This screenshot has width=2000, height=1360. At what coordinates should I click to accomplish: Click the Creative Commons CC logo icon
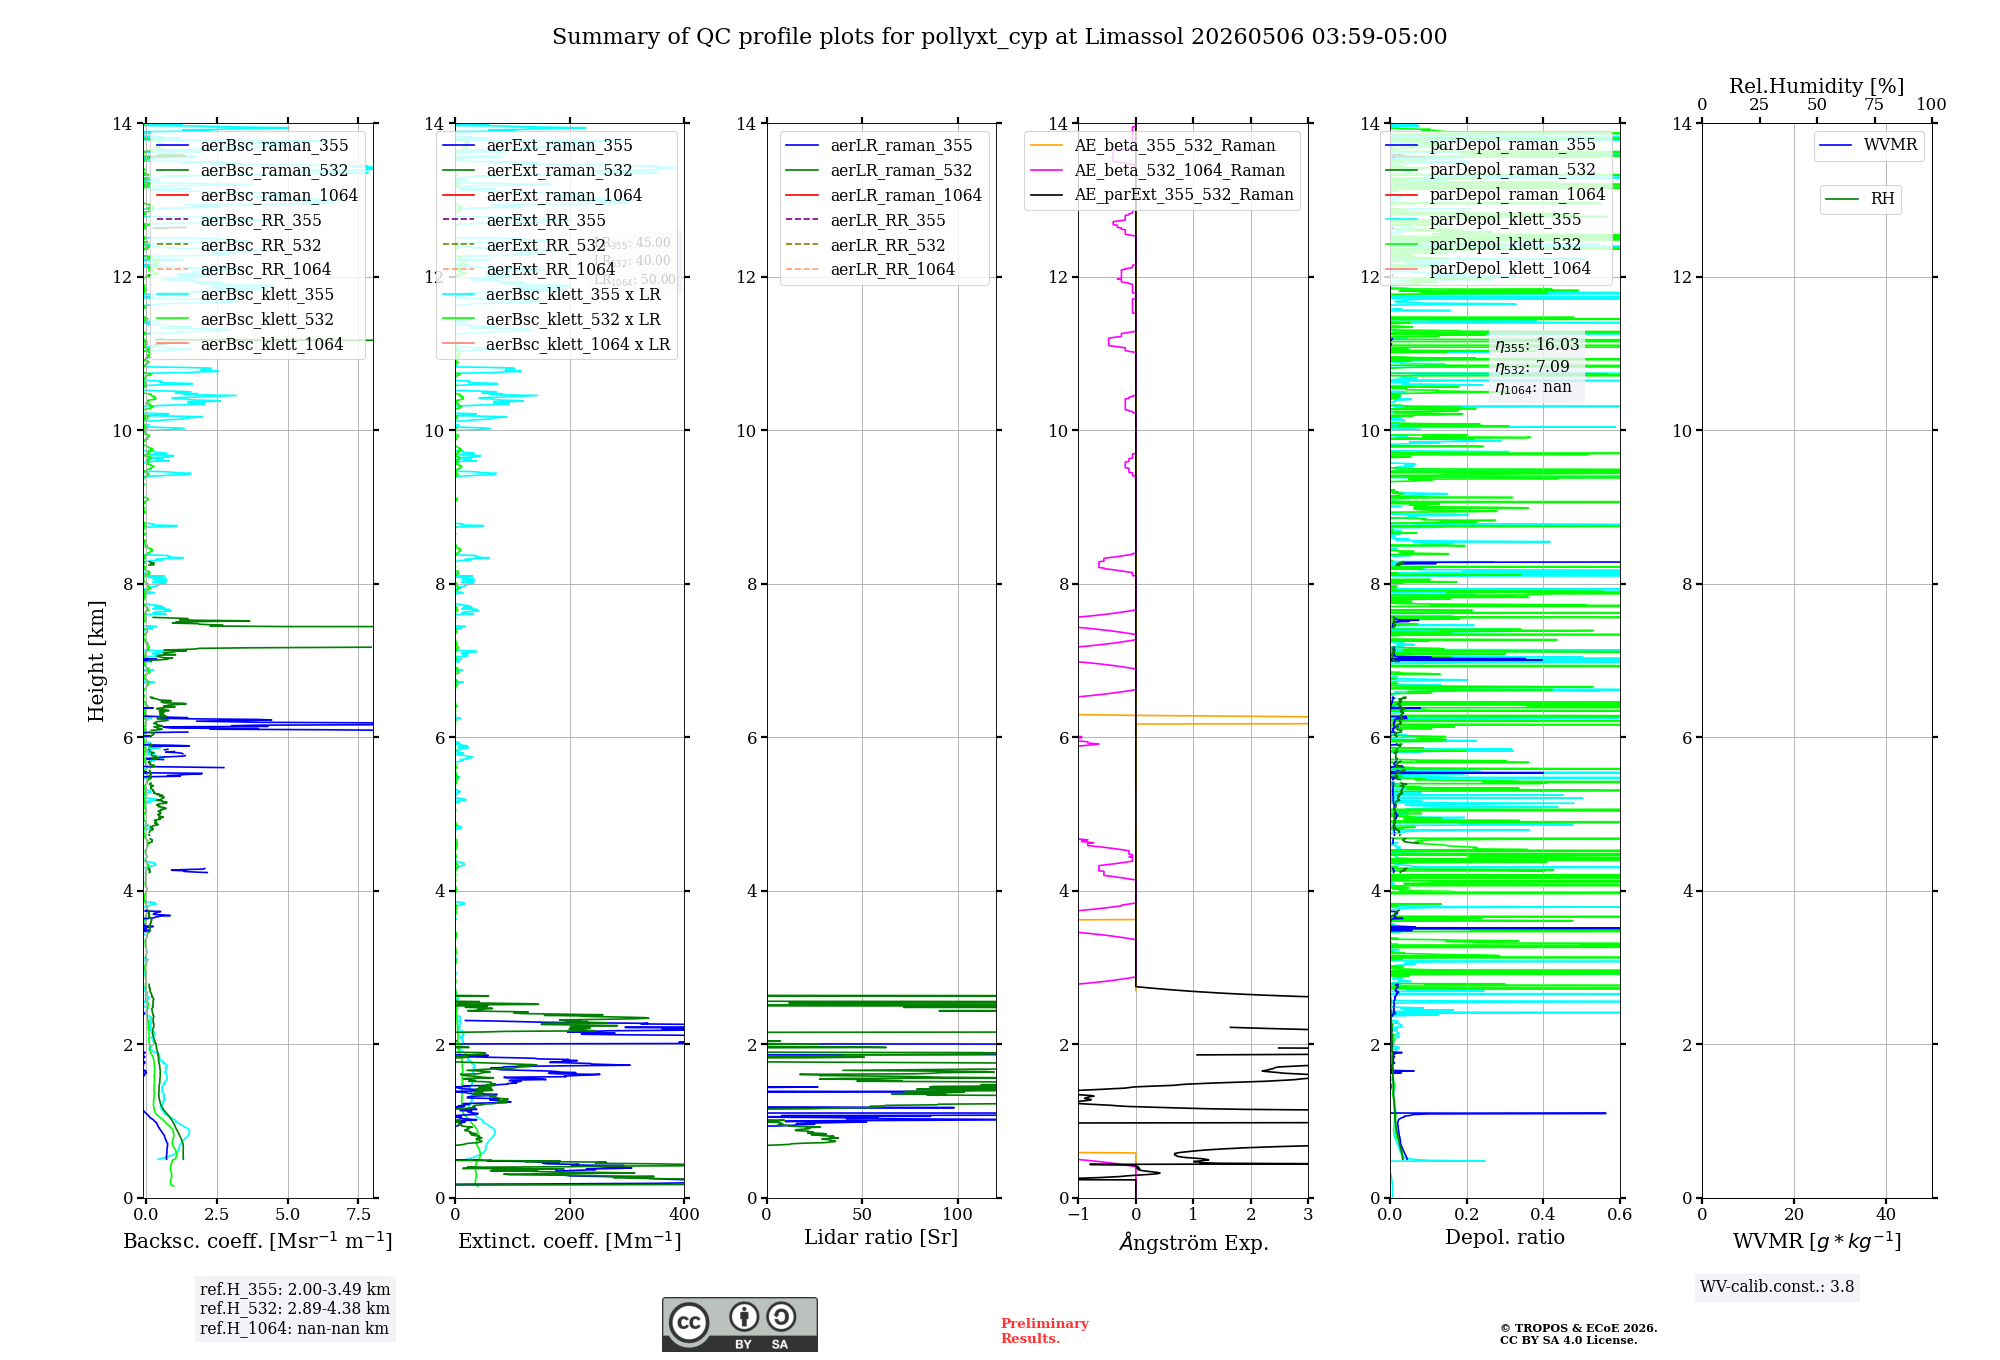pos(689,1322)
